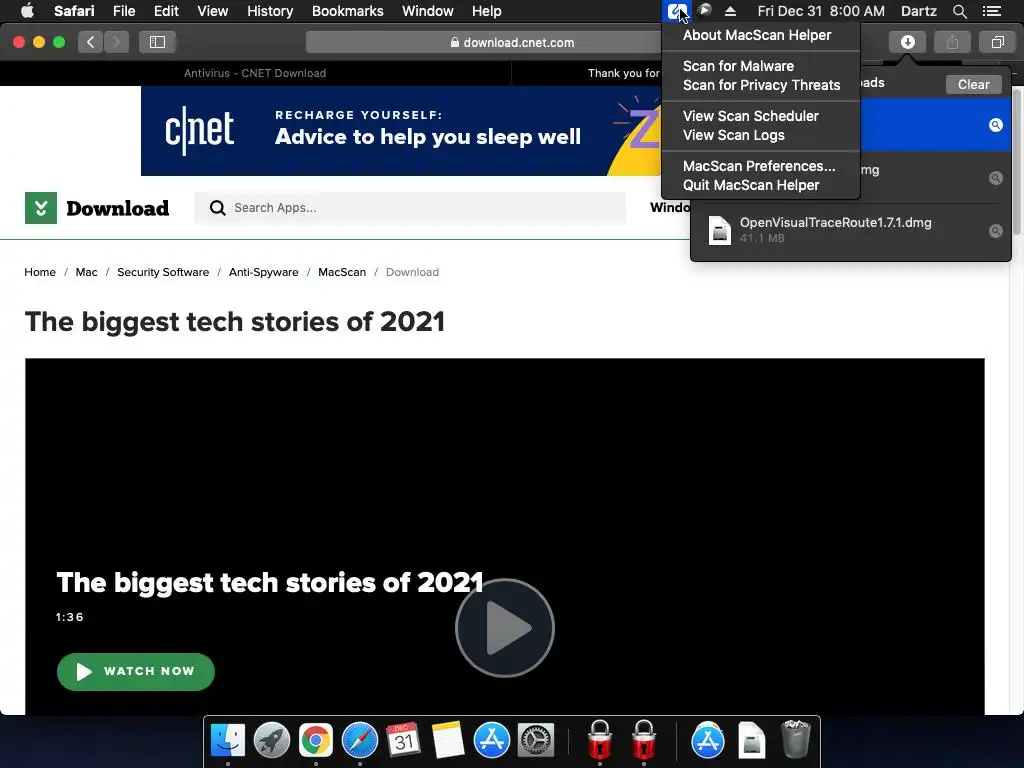This screenshot has width=1024, height=768.
Task: Select Quit MacScan Helper
Action: click(751, 185)
